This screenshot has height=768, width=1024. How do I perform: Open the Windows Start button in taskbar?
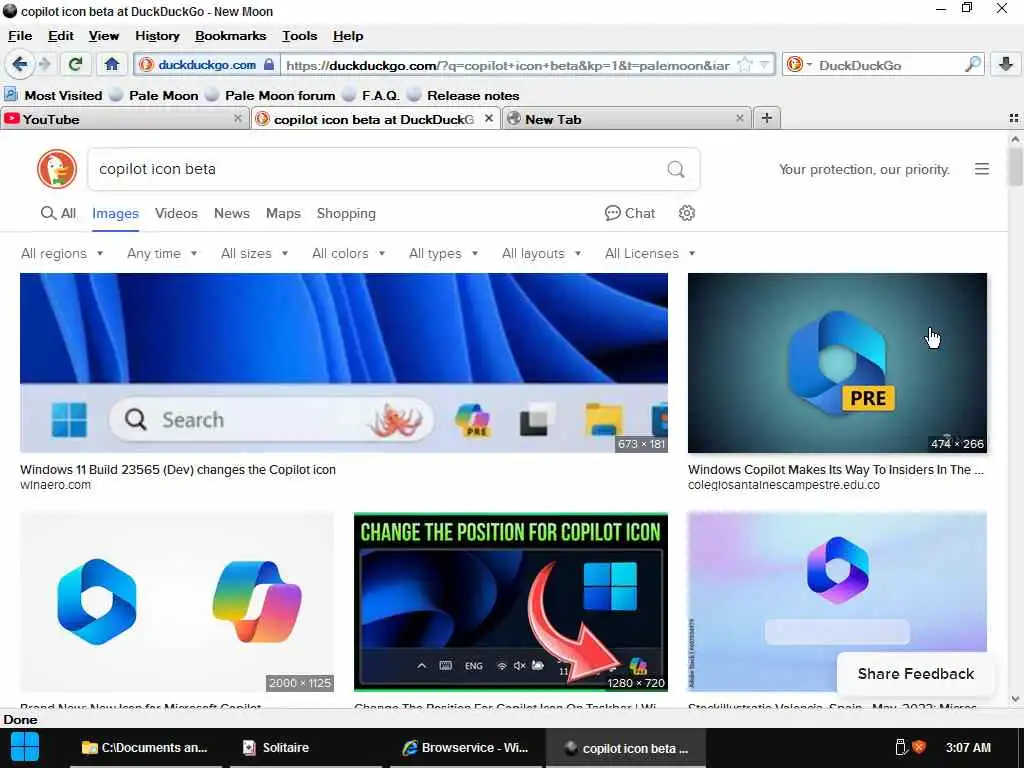(25, 747)
